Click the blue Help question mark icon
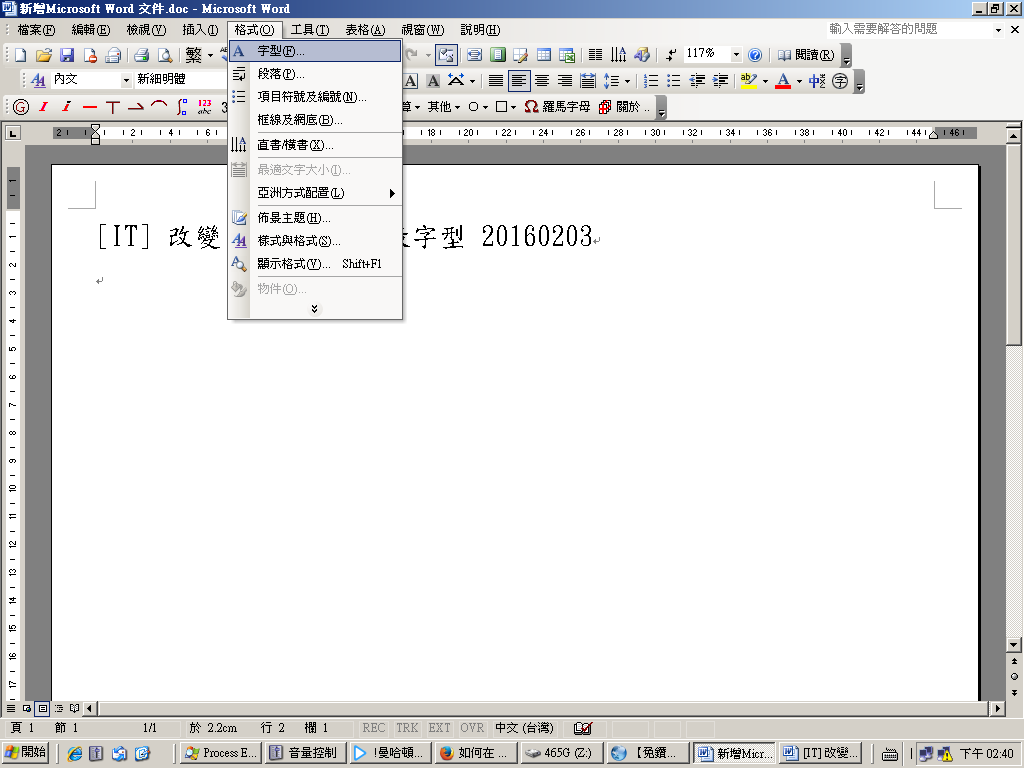Image resolution: width=1024 pixels, height=768 pixels. (x=755, y=56)
